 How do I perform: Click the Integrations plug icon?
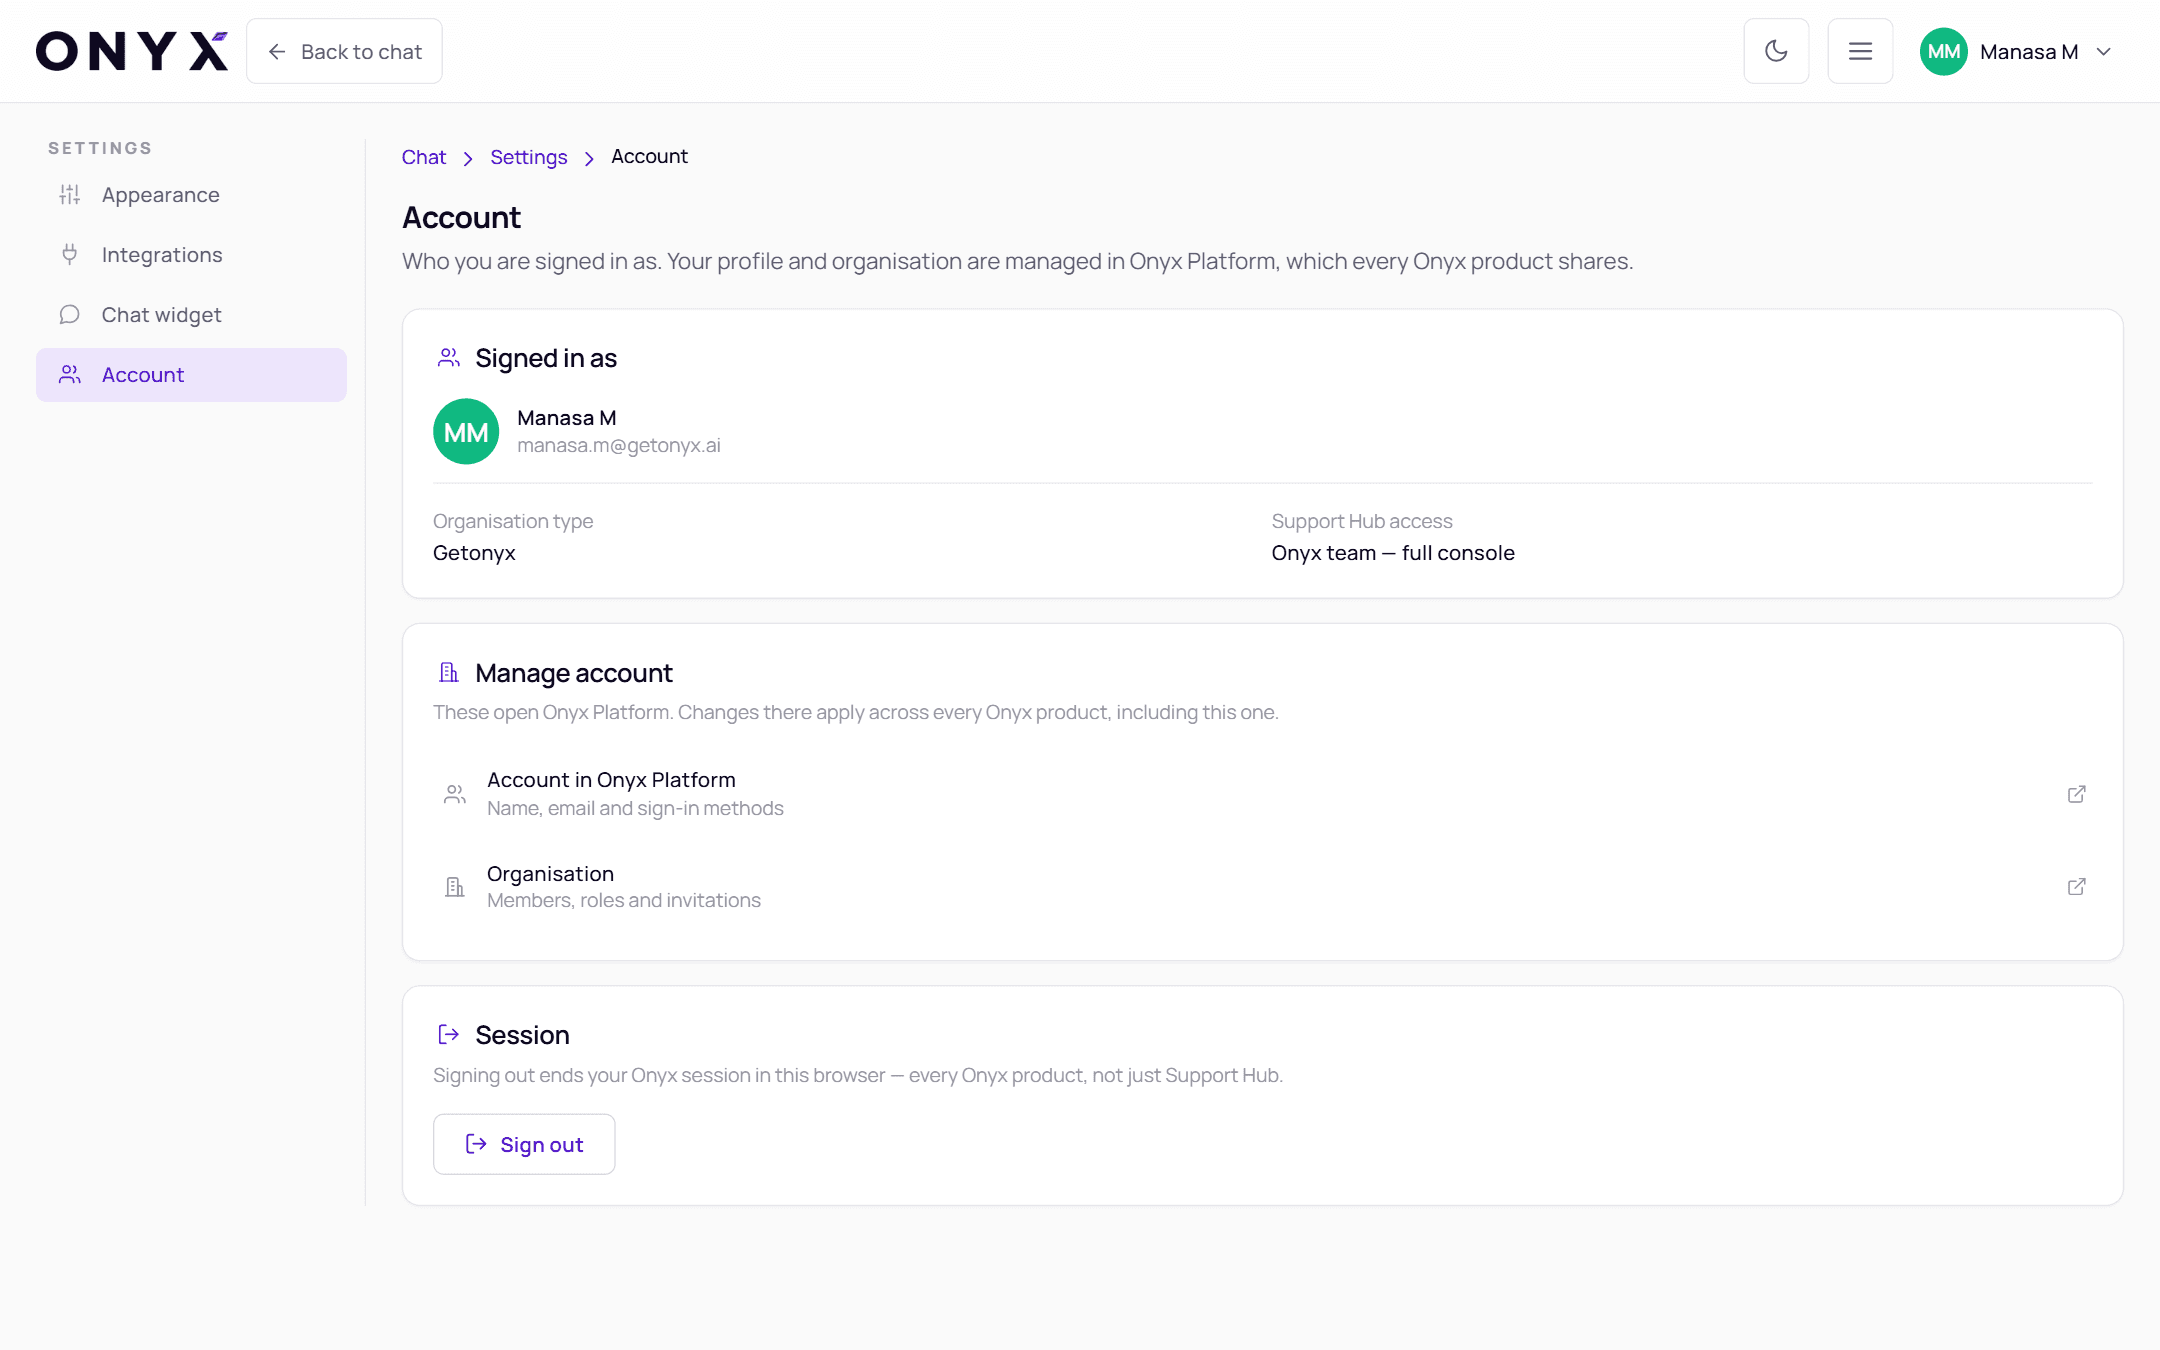[69, 255]
